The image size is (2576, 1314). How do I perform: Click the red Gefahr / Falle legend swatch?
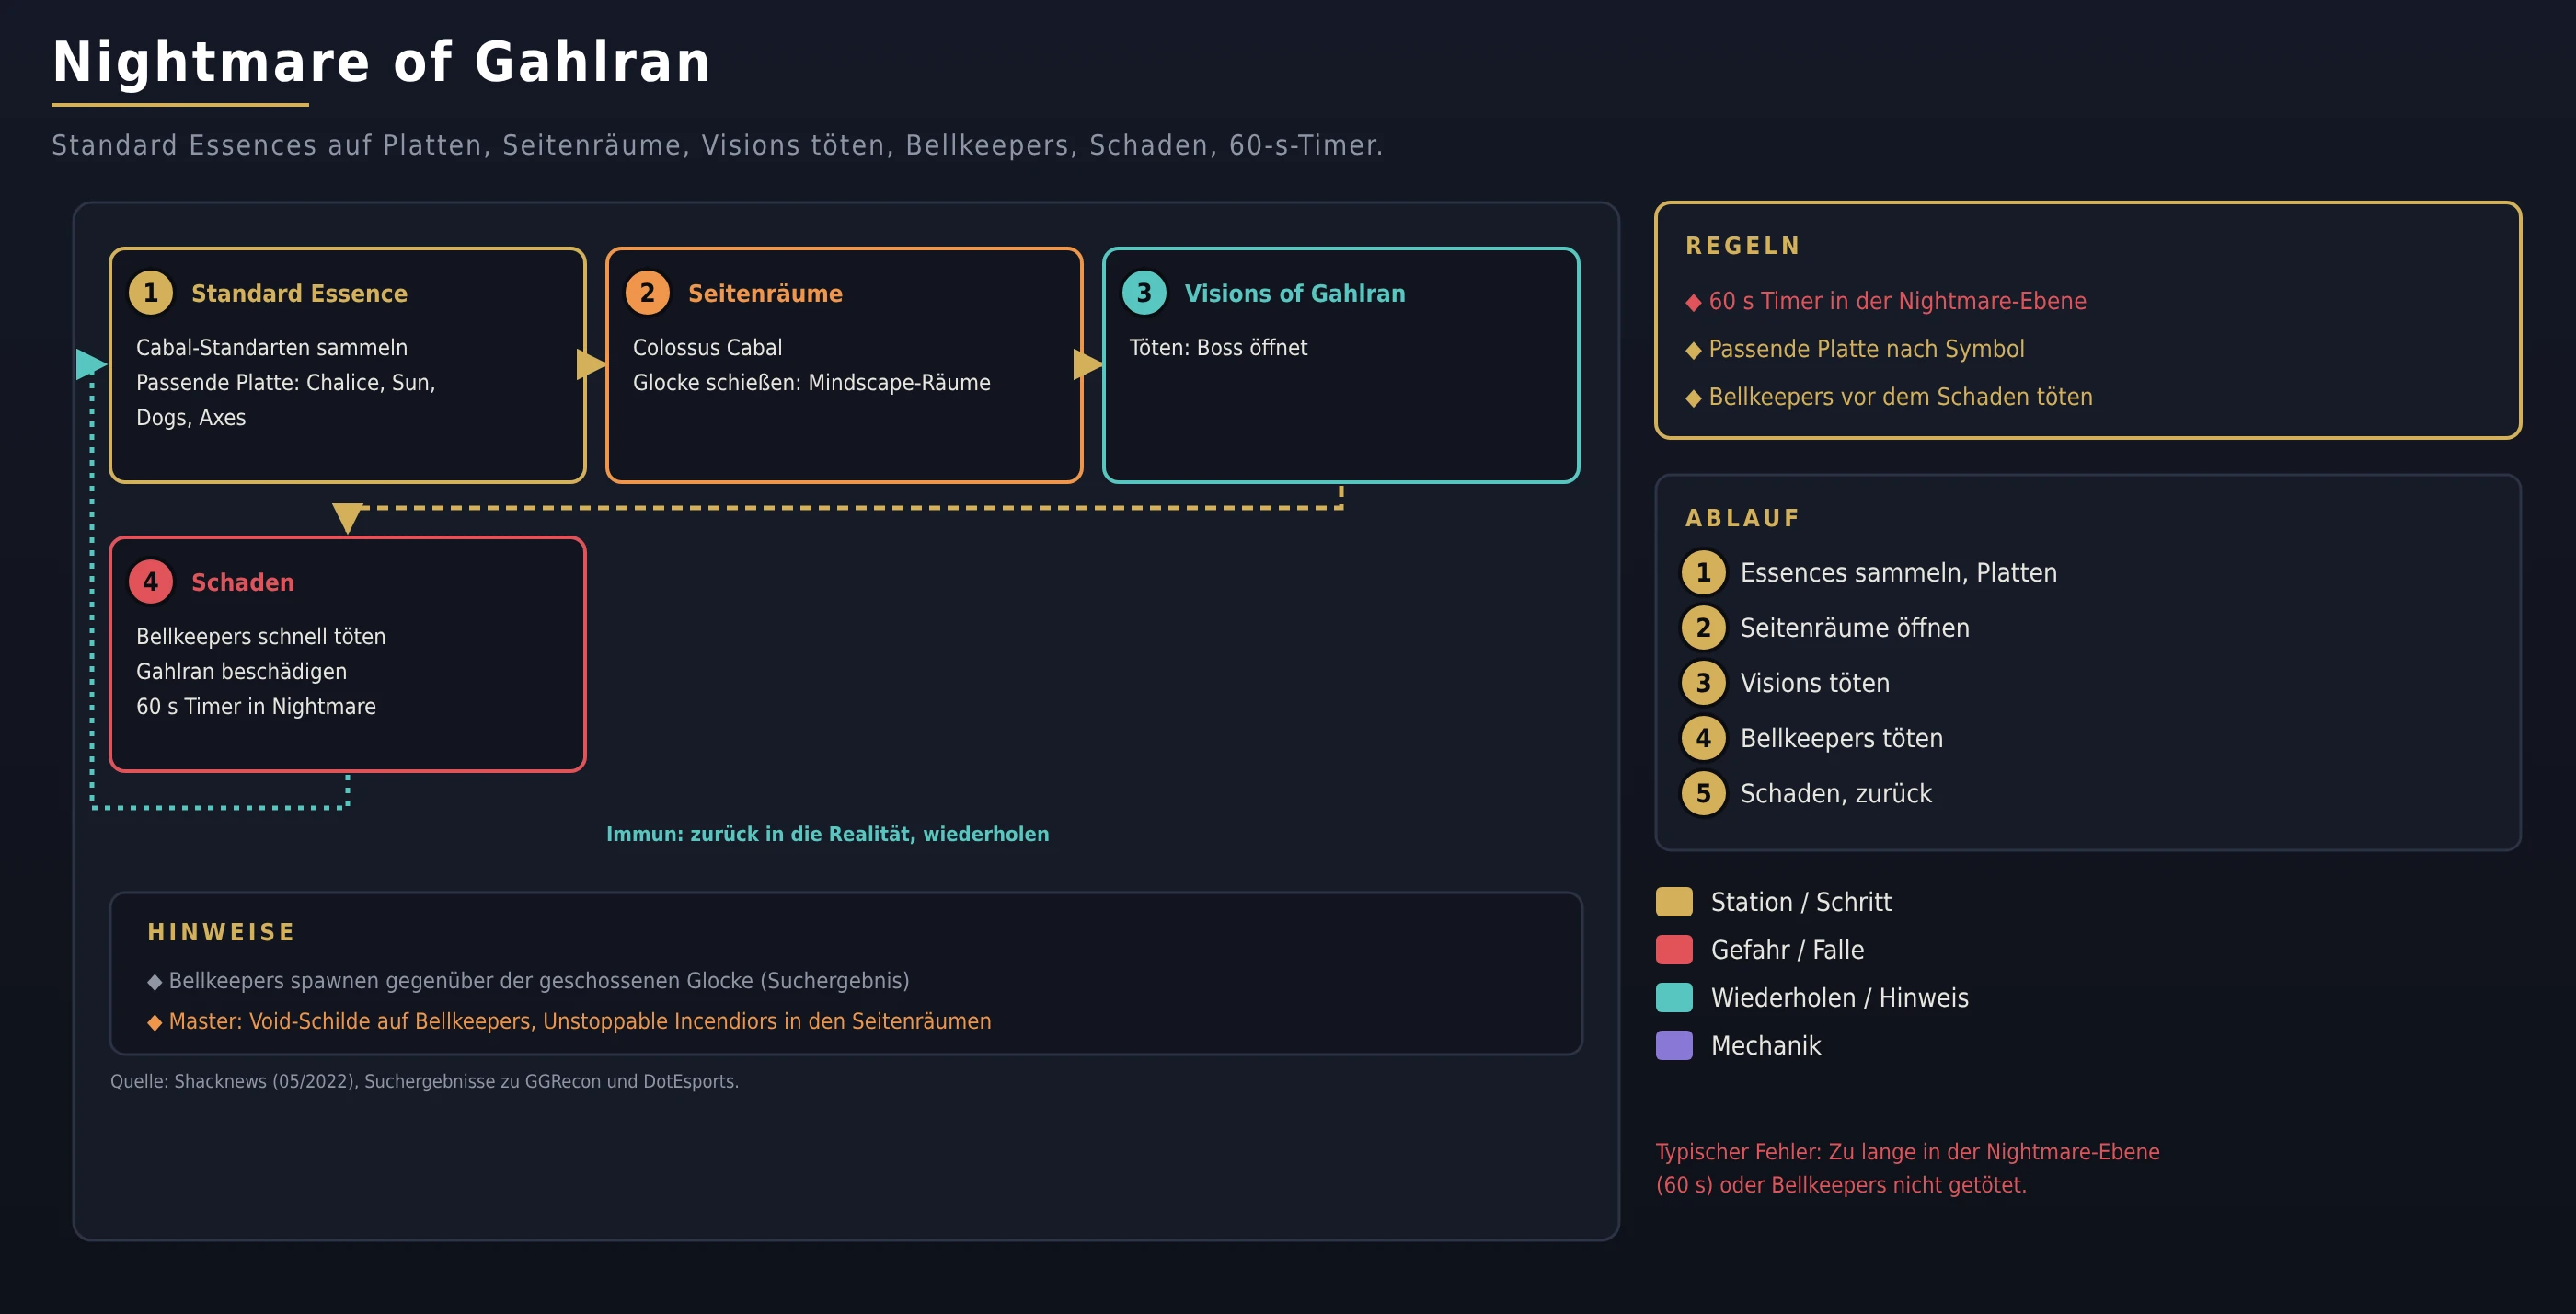pos(1674,950)
